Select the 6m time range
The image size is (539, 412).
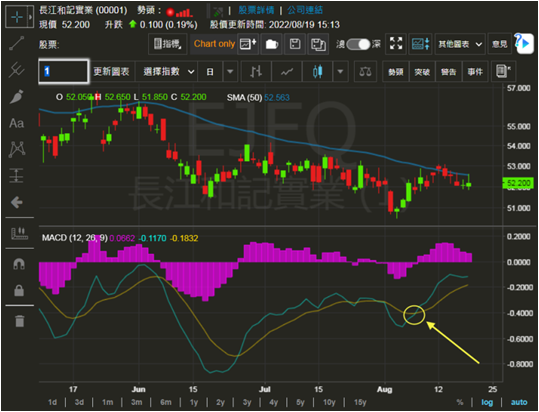point(166,402)
